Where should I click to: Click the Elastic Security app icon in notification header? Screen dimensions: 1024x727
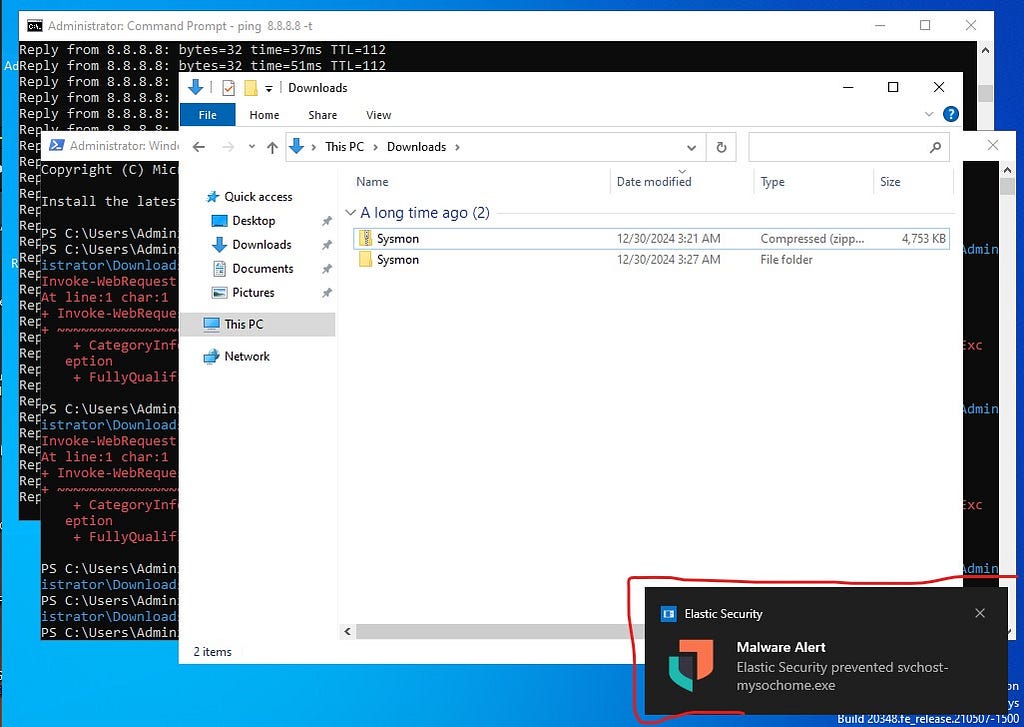[x=668, y=614]
